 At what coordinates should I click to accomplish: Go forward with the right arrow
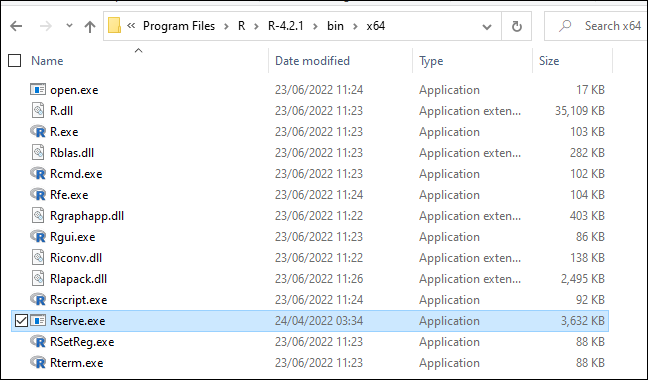pos(45,26)
